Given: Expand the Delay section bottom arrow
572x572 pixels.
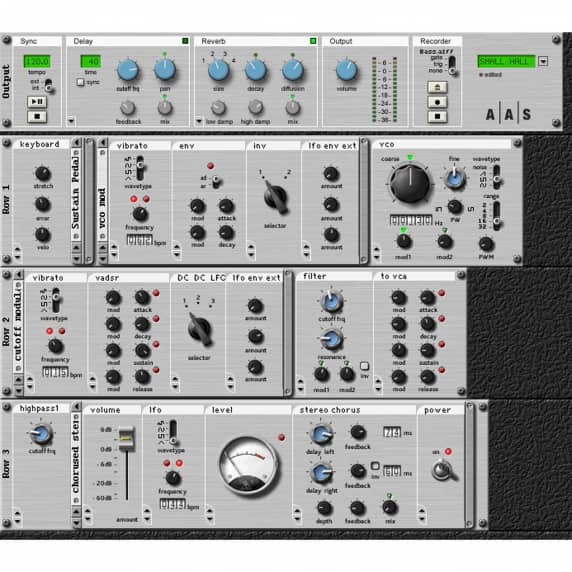Looking at the screenshot, I should 71,120.
